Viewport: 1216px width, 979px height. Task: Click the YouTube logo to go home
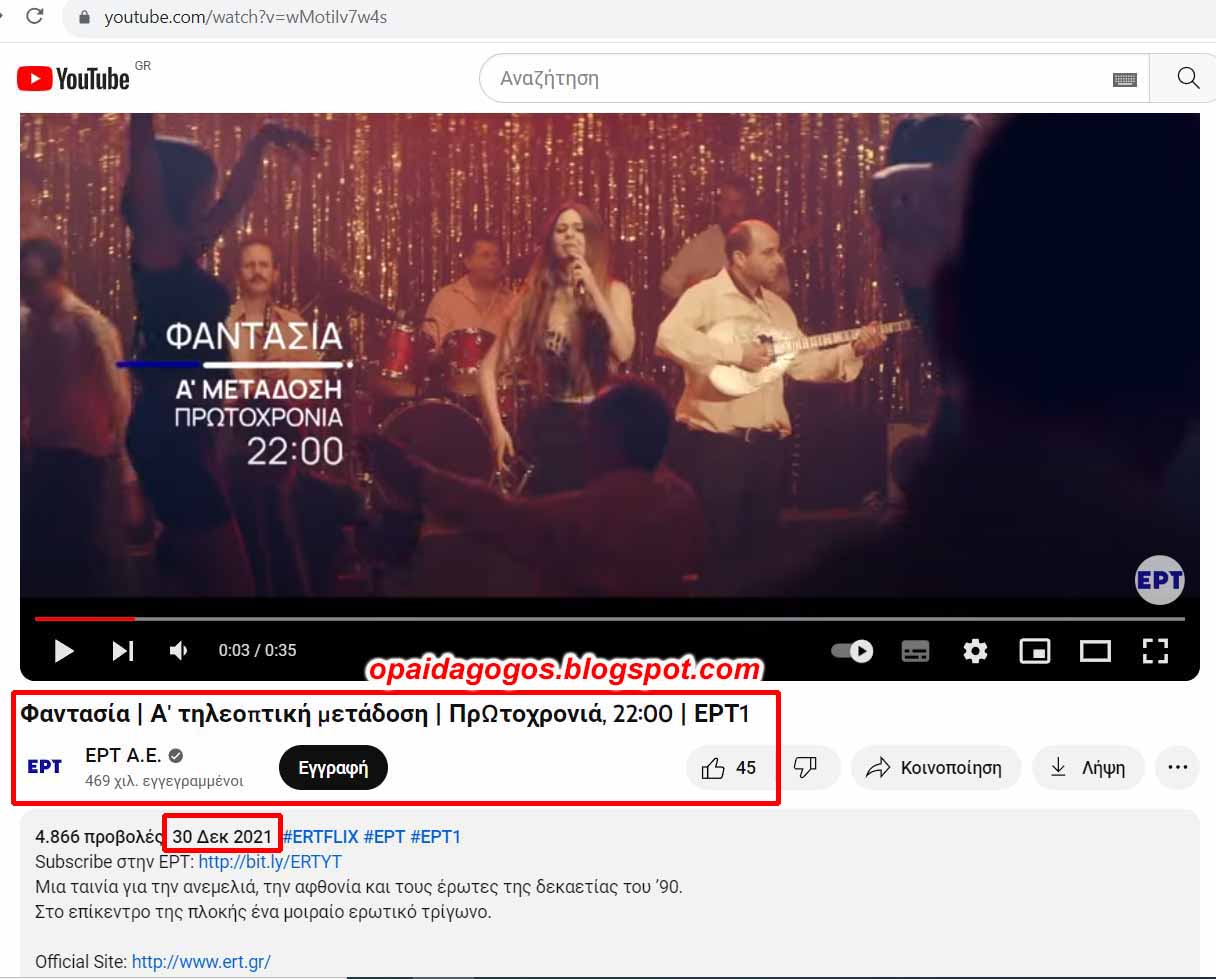(73, 78)
